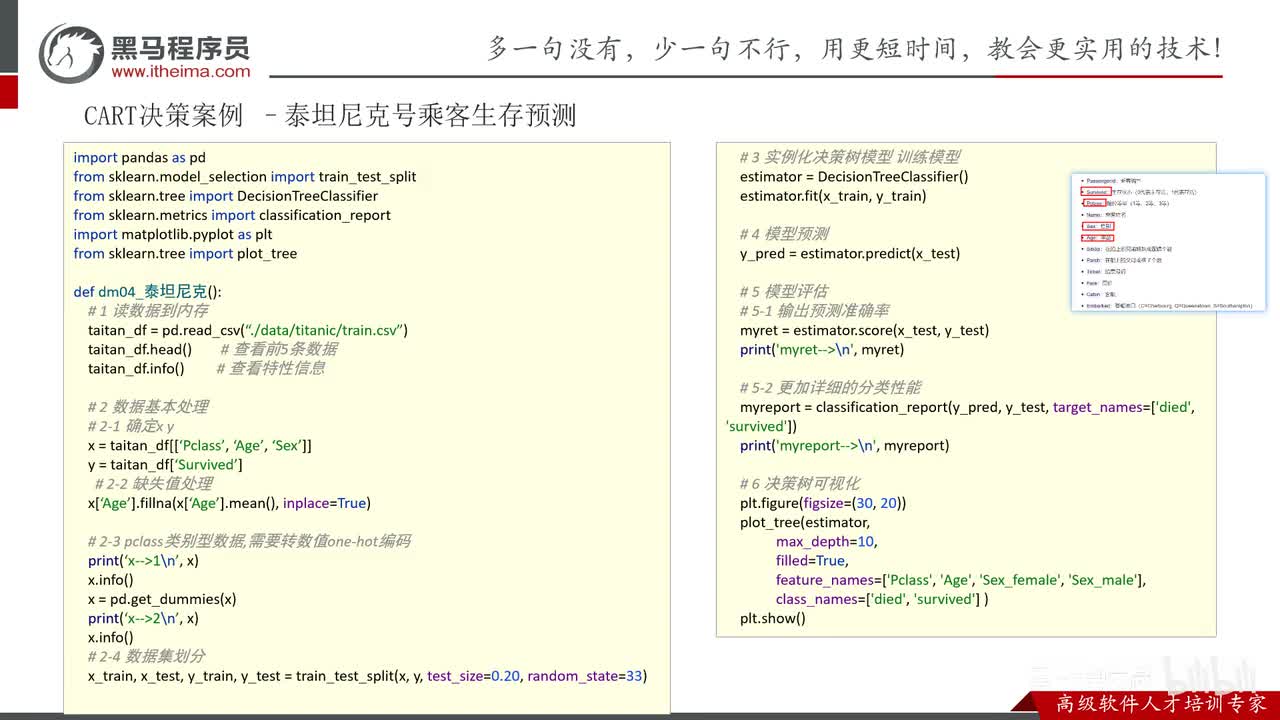This screenshot has height=720, width=1280.
Task: Select the pd.read_csv train.csv line
Action: point(248,330)
